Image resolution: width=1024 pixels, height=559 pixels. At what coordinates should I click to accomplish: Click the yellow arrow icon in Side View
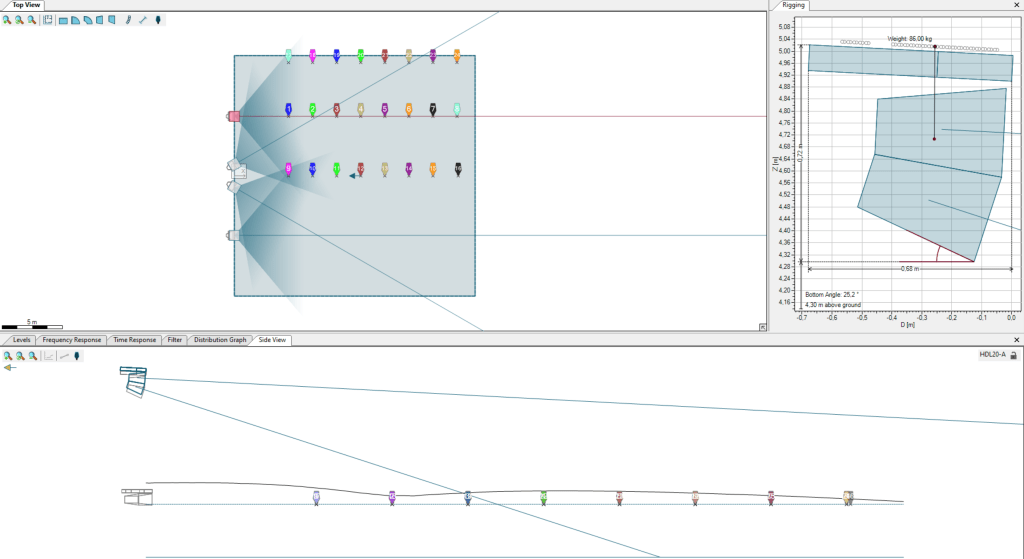coord(9,368)
